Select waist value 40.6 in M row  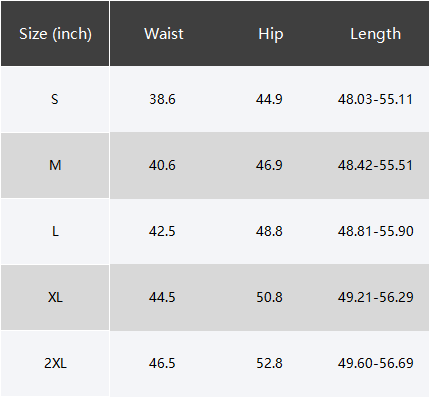point(162,165)
